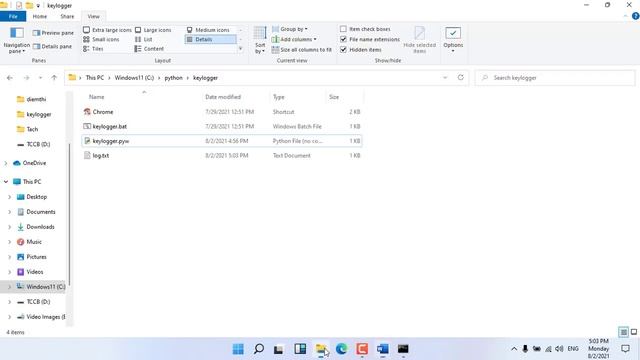Refresh the keylogger folder
The width and height of the screenshot is (640, 360).
[x=460, y=78]
